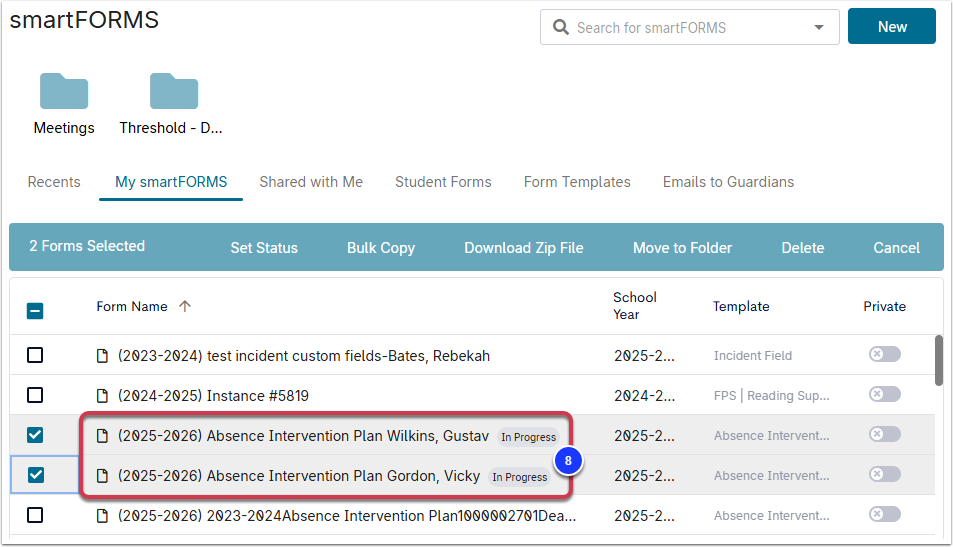The height and width of the screenshot is (547, 953).
Task: Click Absence Intervent... template in Wilkins row
Action: [771, 436]
